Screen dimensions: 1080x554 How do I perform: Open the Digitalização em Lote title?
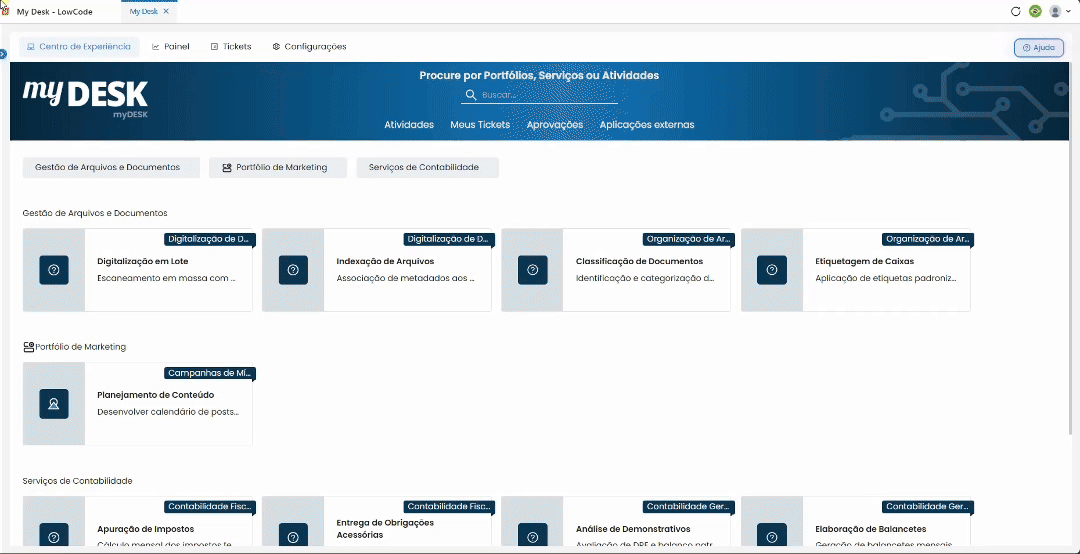pos(143,262)
